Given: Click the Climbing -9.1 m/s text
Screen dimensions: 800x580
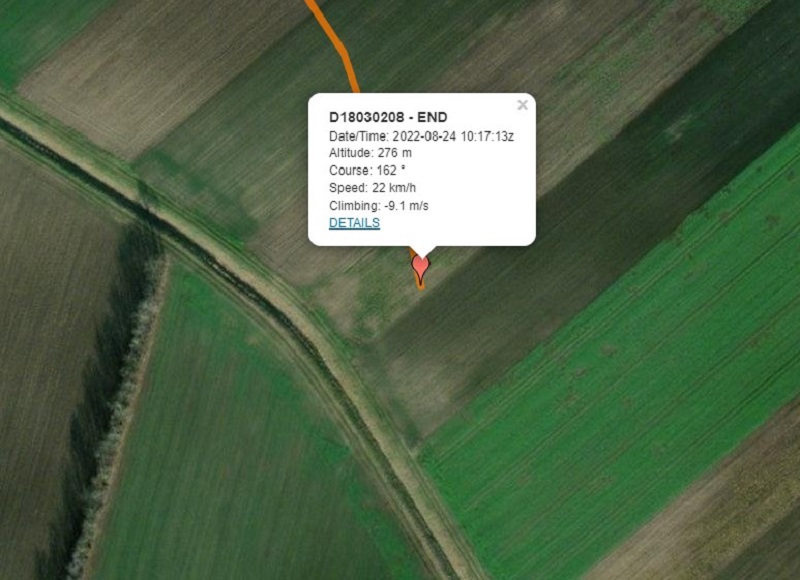Looking at the screenshot, I should coord(379,206).
